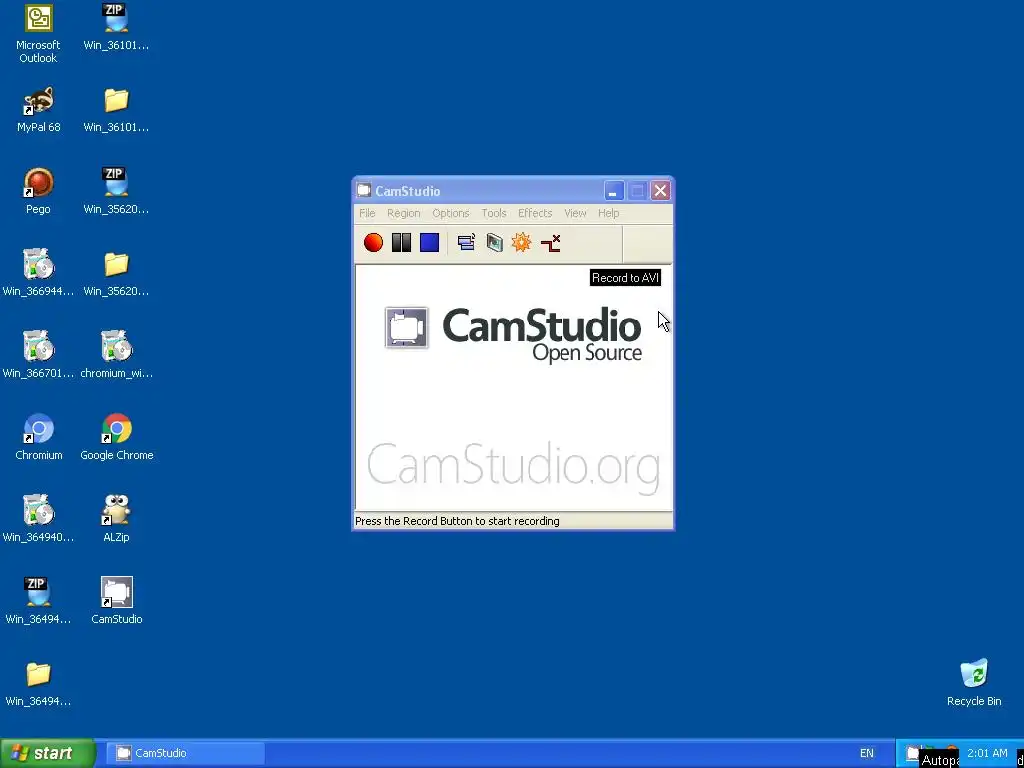Open the Region menu
This screenshot has width=1024, height=768.
[x=404, y=214]
